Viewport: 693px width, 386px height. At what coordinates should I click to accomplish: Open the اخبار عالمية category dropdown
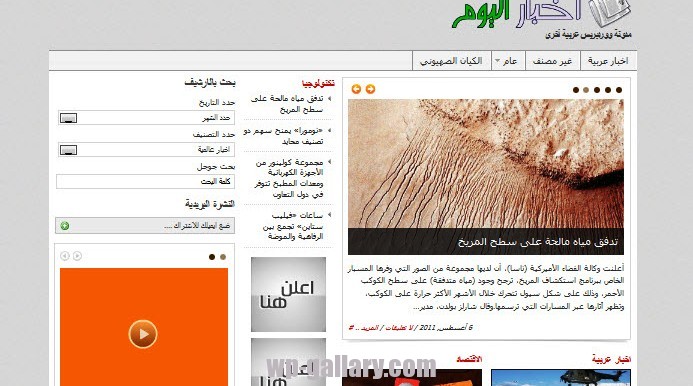[146, 150]
